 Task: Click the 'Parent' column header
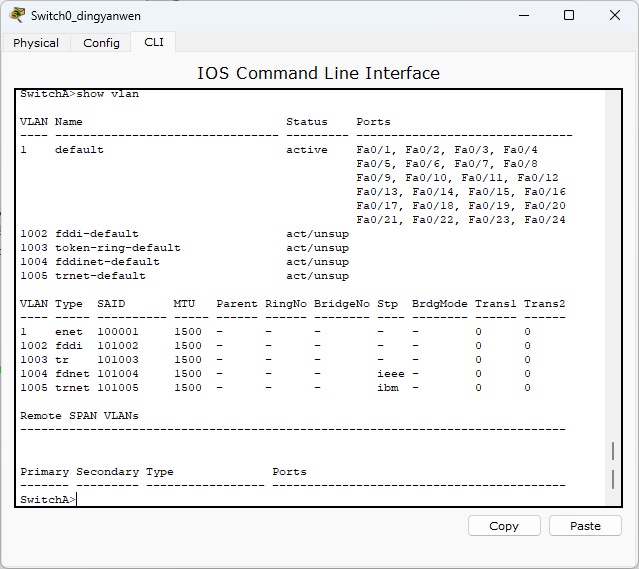[237, 304]
